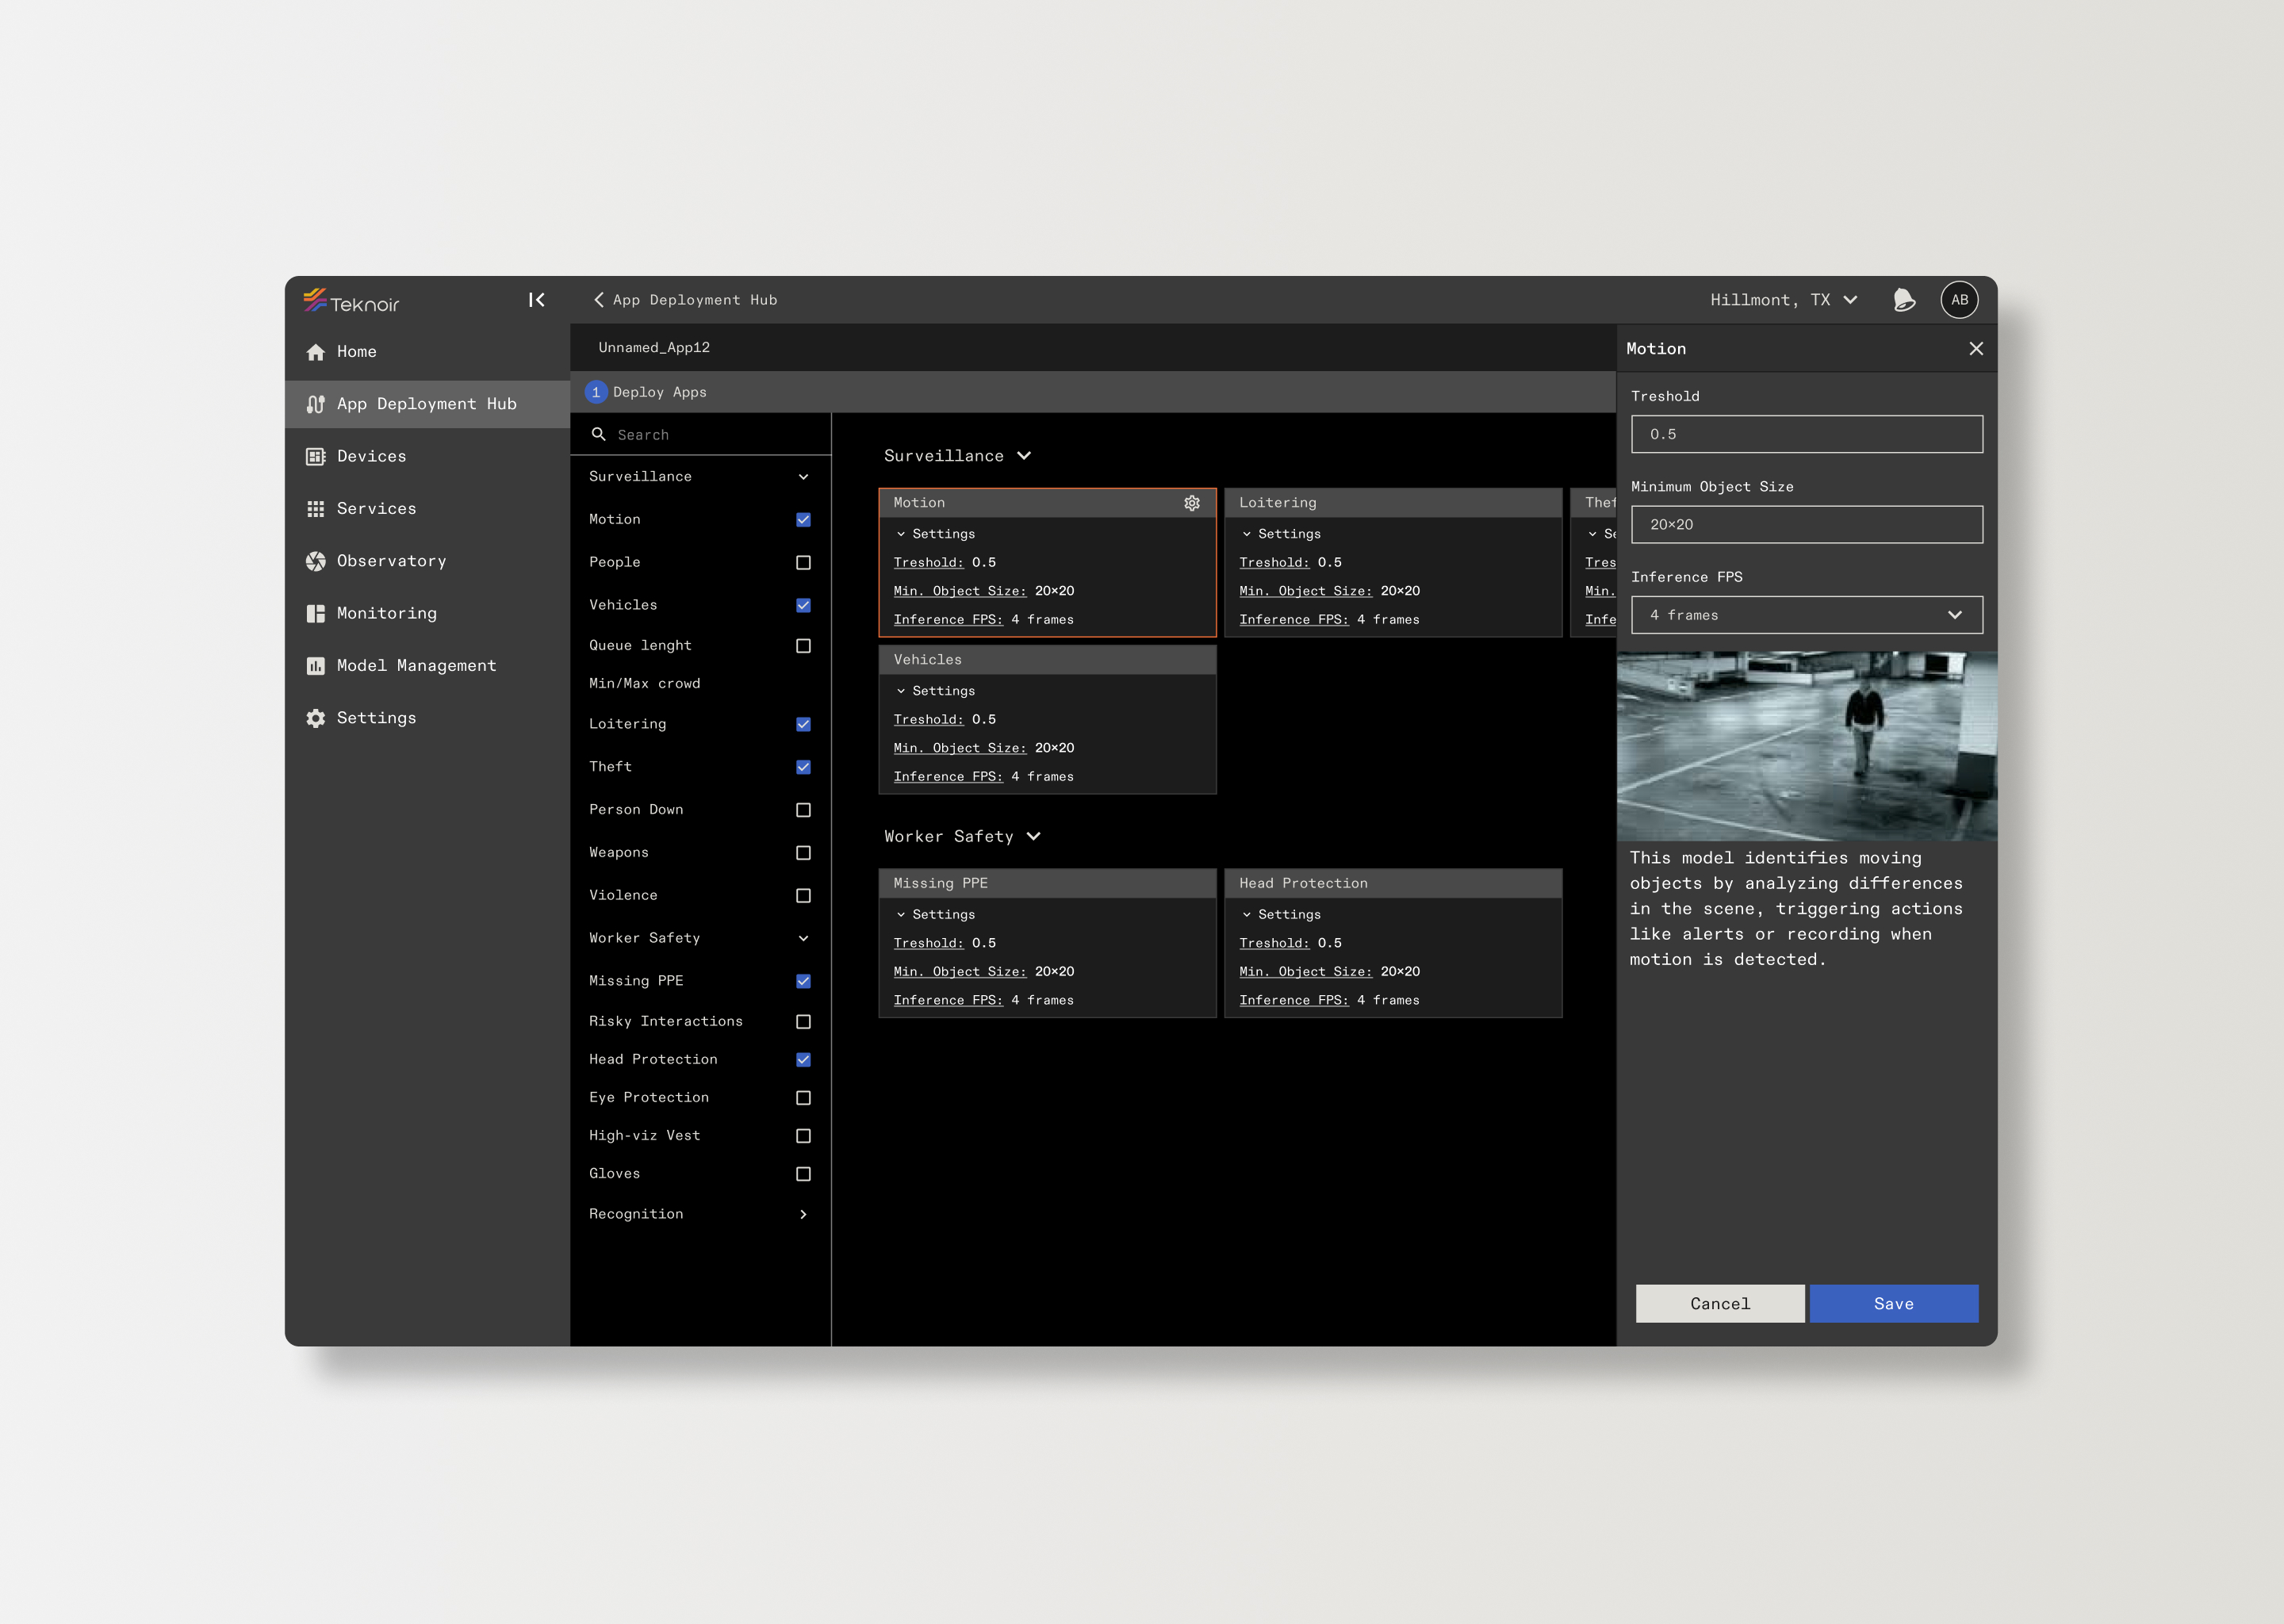Click the Services grid icon

coord(316,509)
